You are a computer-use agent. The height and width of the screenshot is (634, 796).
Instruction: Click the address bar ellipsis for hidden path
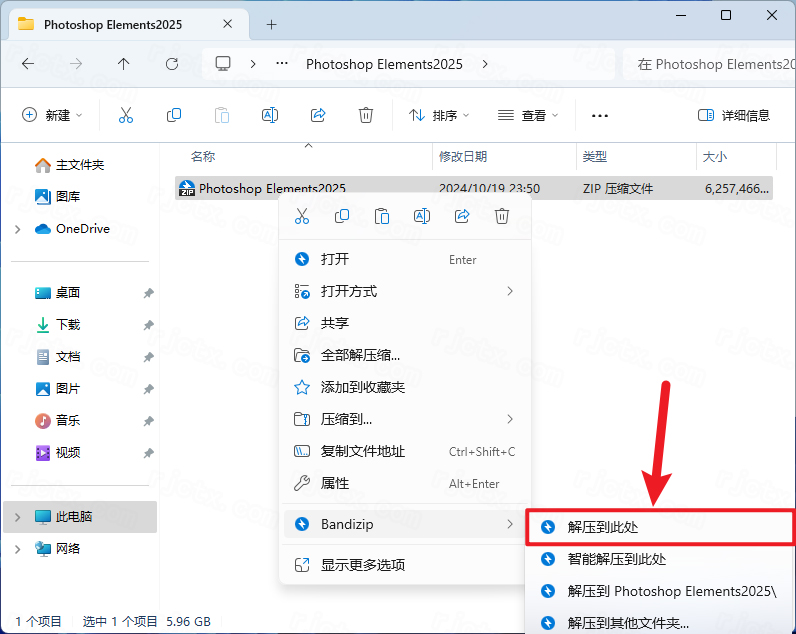pos(282,63)
